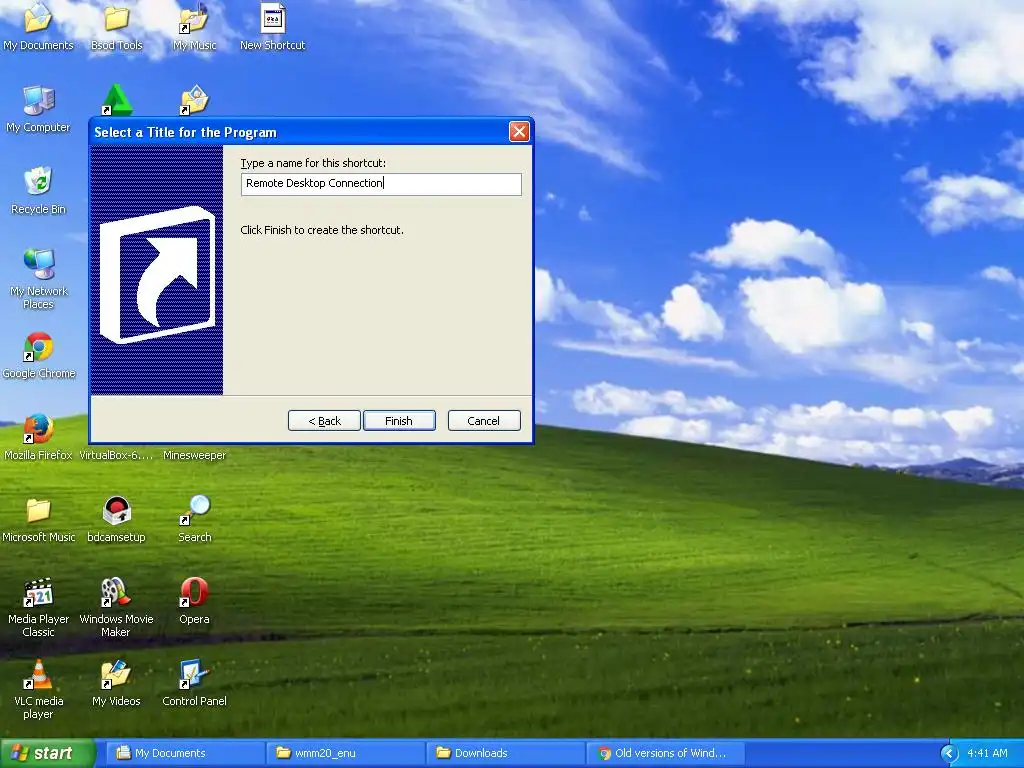Click the folder shortcut icon below My Music
The image size is (1024, 768).
(194, 100)
